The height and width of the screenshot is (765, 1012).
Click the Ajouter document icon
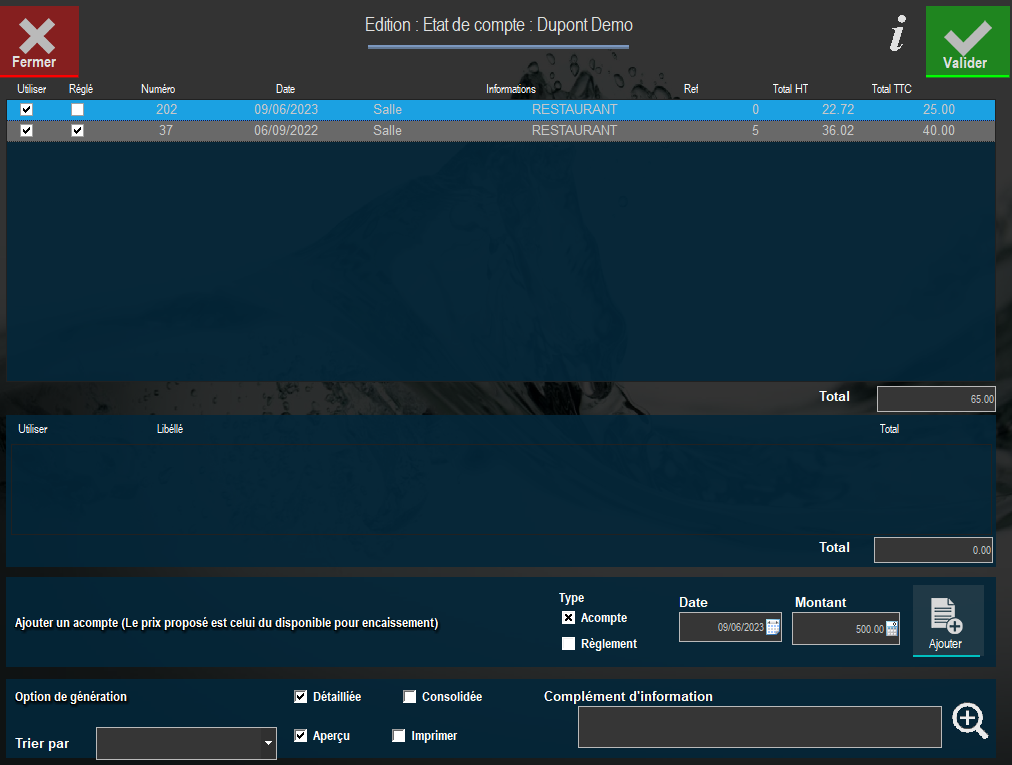pos(946,622)
